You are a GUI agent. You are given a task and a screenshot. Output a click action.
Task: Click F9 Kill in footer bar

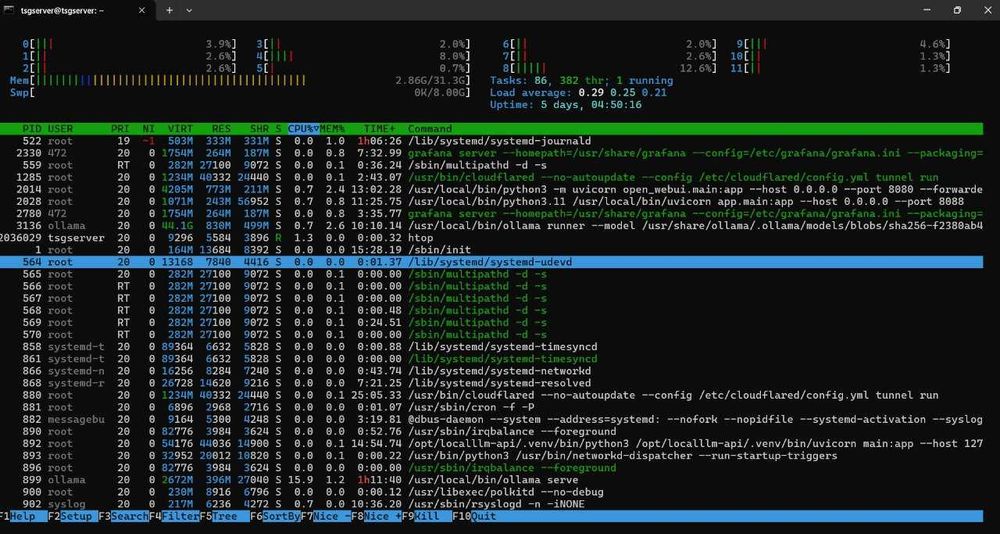(426, 516)
